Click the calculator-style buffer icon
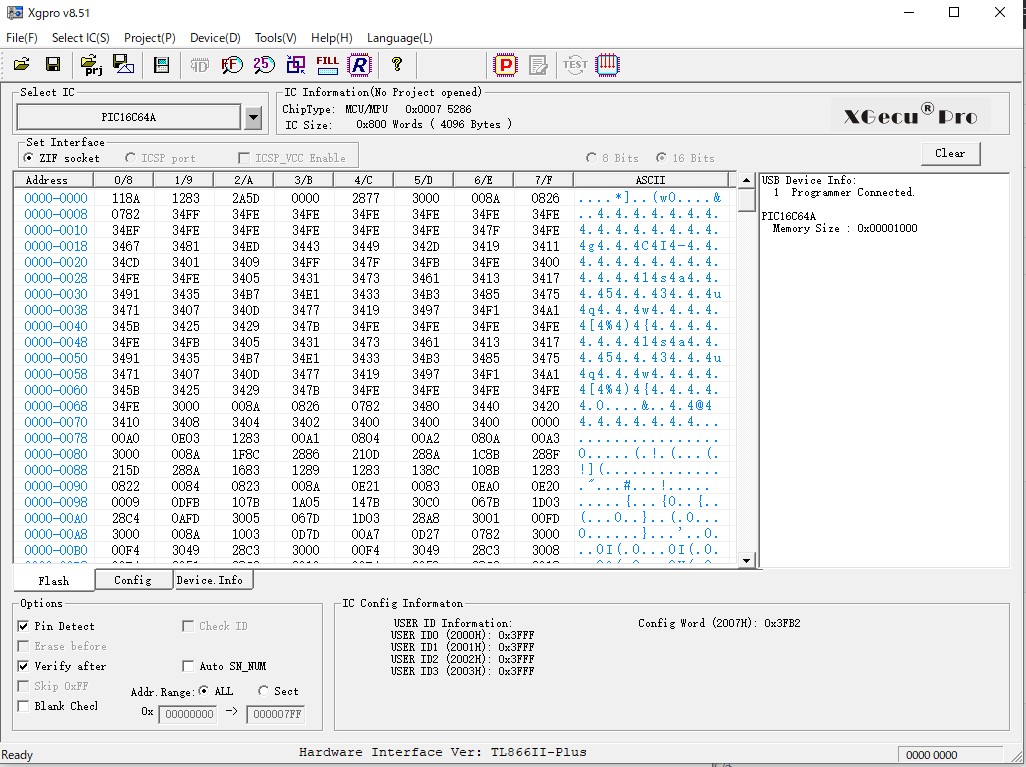The width and height of the screenshot is (1026, 767). pos(161,64)
